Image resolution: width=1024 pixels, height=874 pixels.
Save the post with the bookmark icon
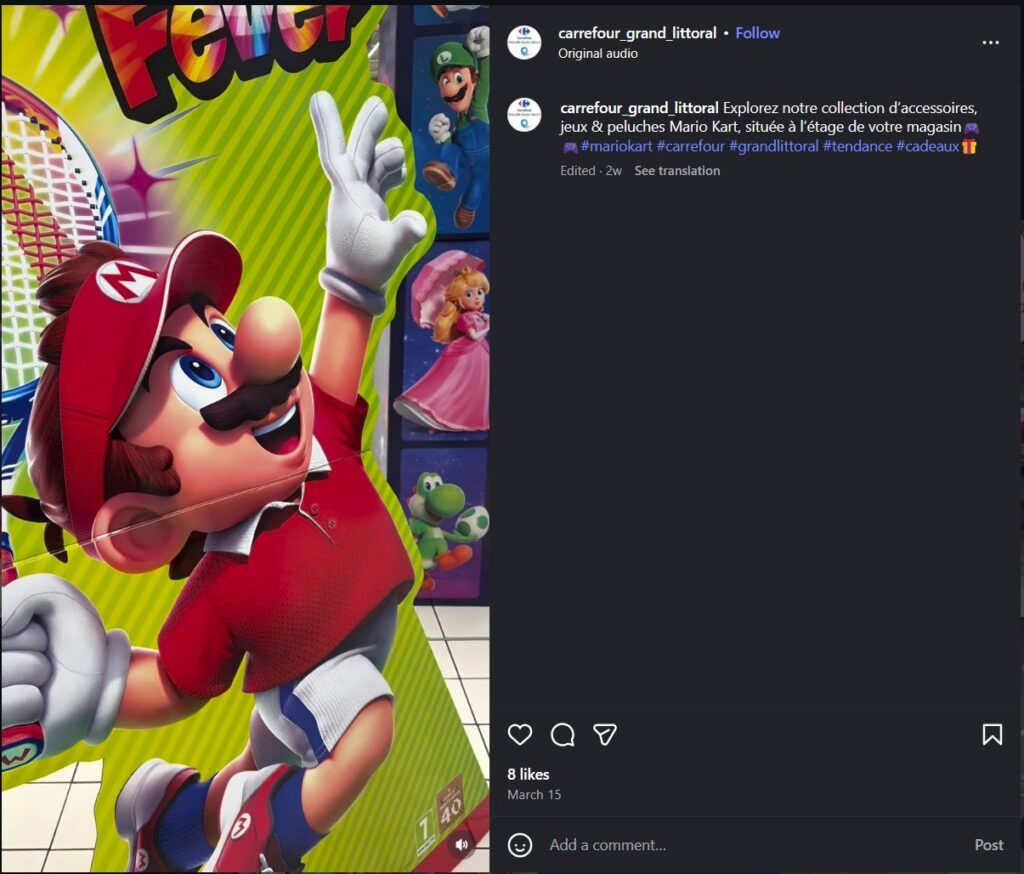[x=992, y=735]
